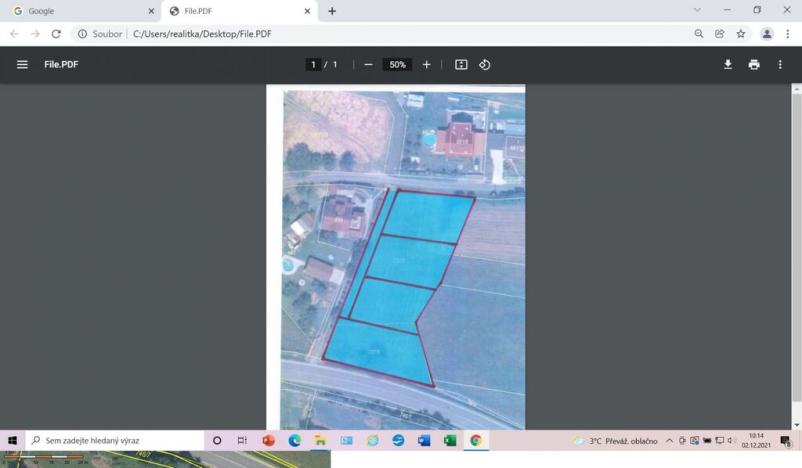Screen dimensions: 802x468
Task: Reload the current page
Action: click(x=56, y=33)
